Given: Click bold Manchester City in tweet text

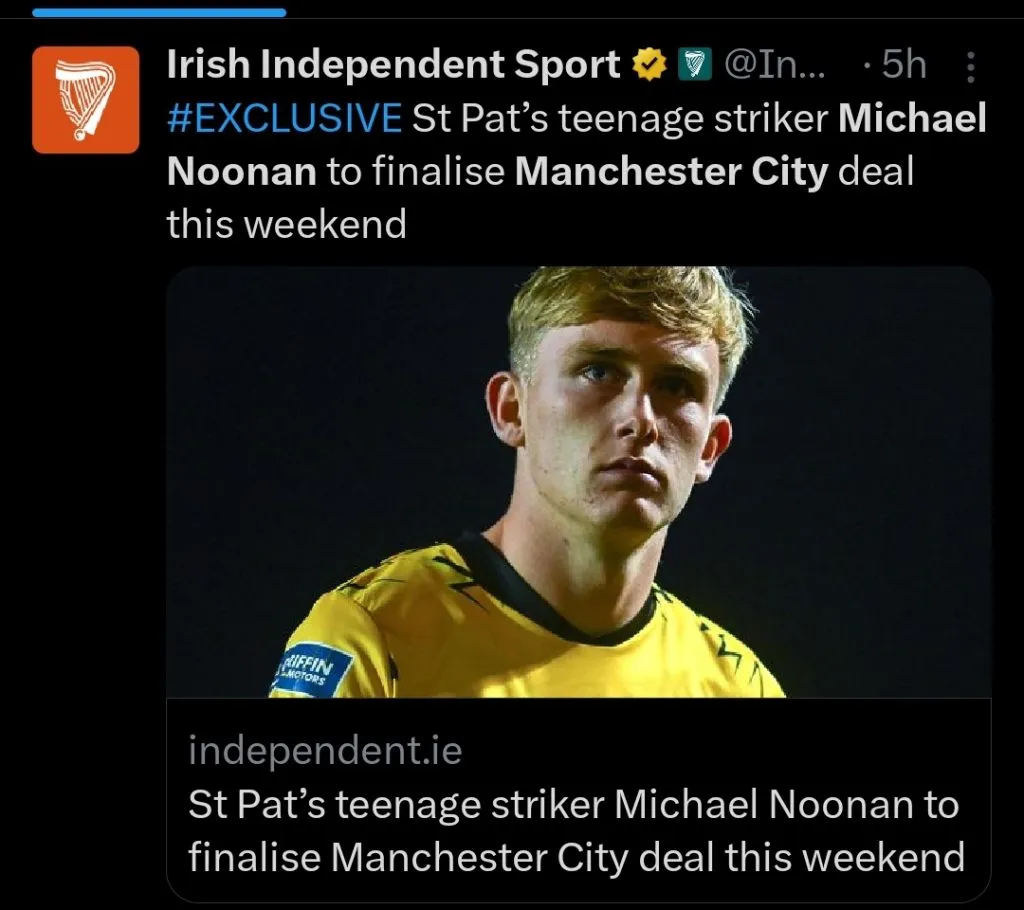Looking at the screenshot, I should [x=672, y=172].
